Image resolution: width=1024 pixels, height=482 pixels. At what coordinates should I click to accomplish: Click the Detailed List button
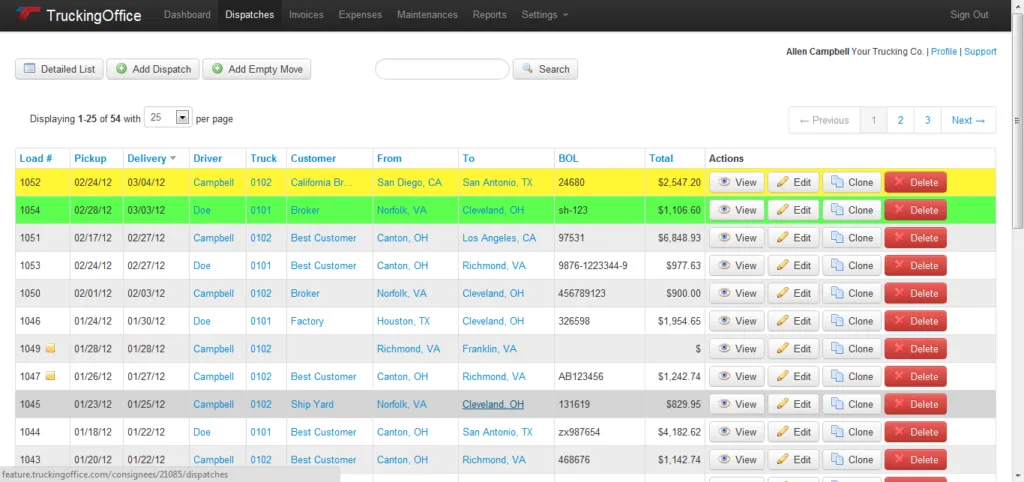(x=59, y=69)
